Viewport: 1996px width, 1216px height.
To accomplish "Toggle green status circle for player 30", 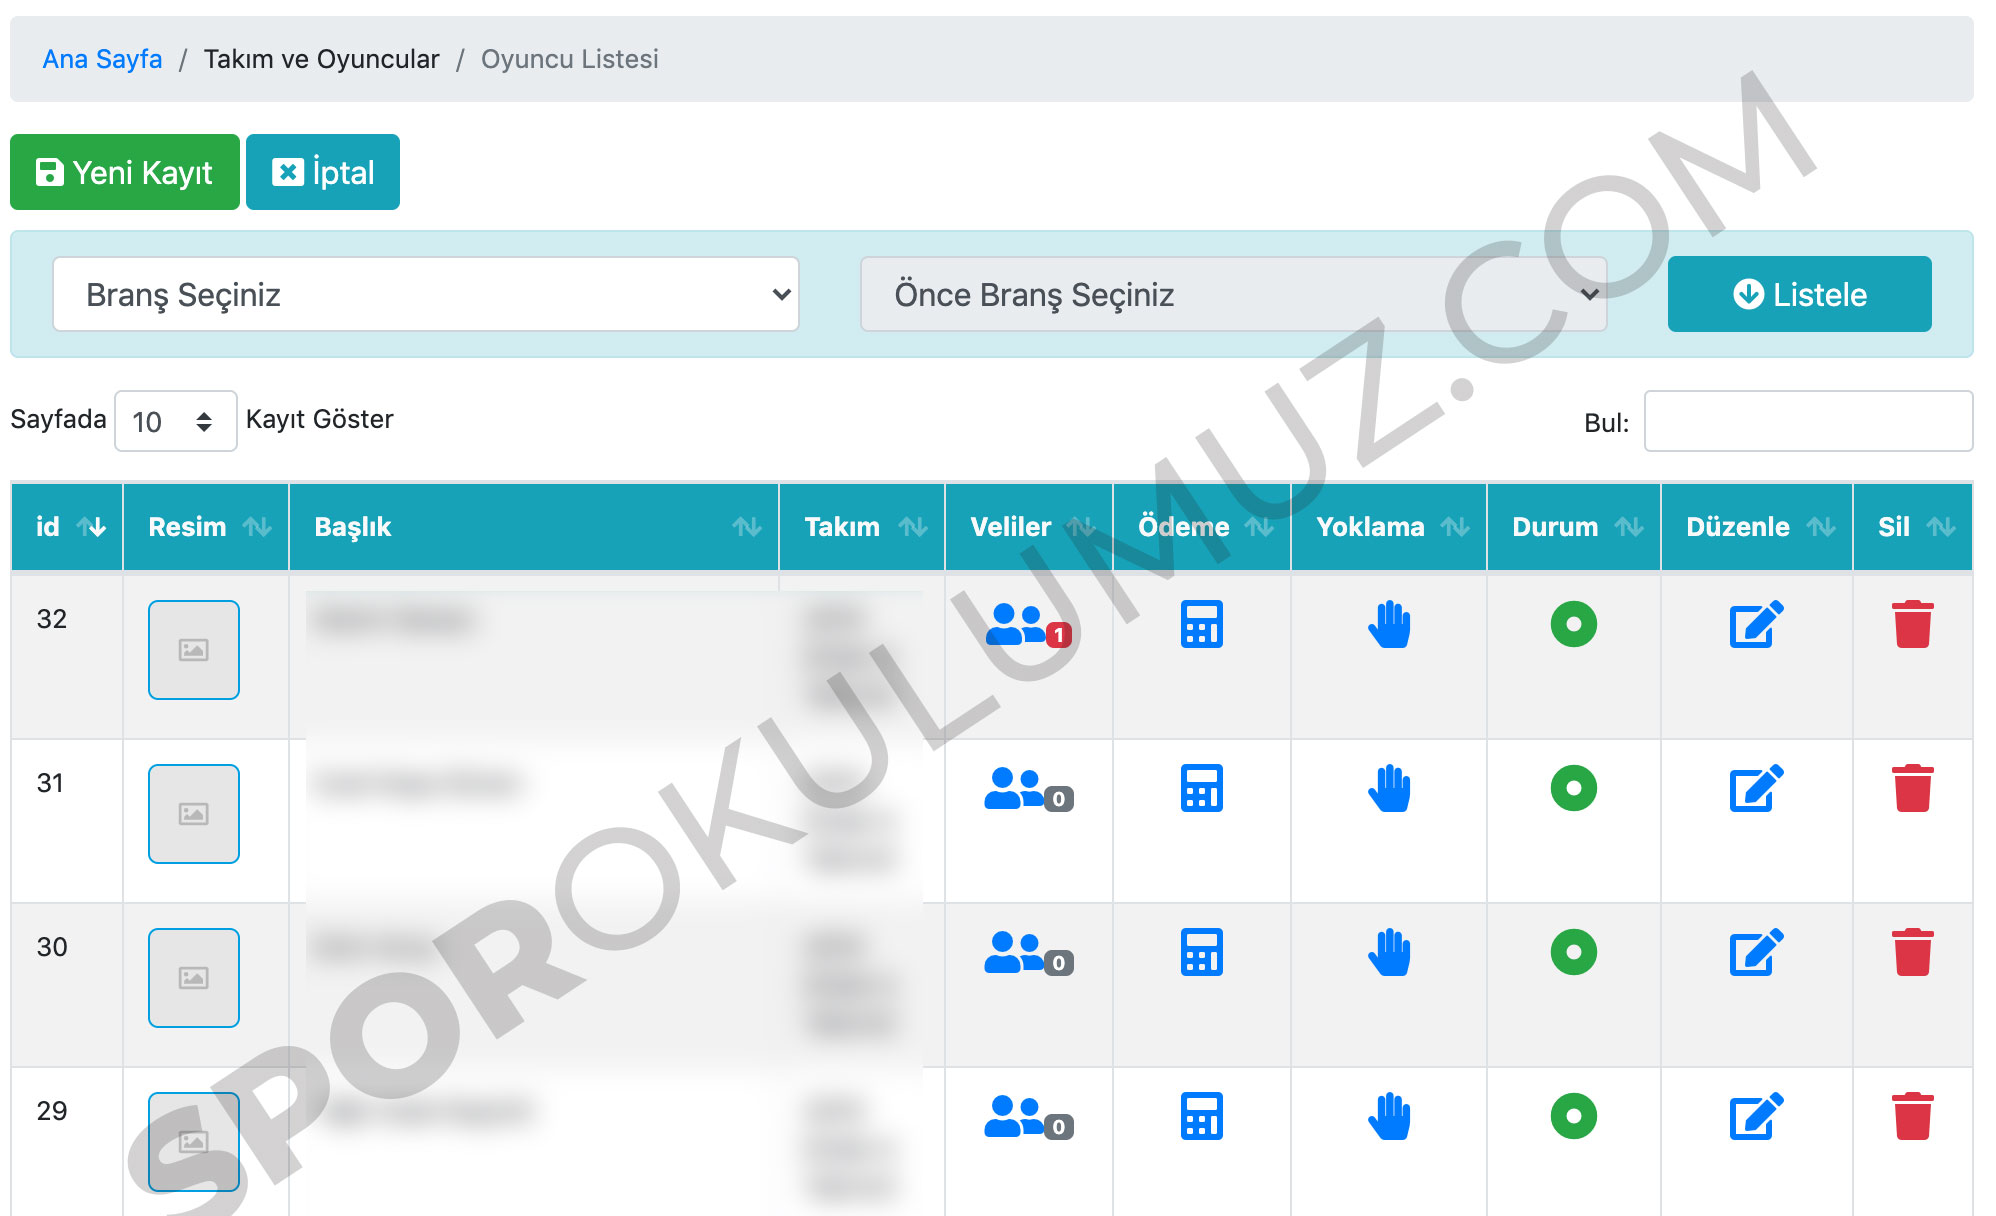I will click(x=1573, y=953).
